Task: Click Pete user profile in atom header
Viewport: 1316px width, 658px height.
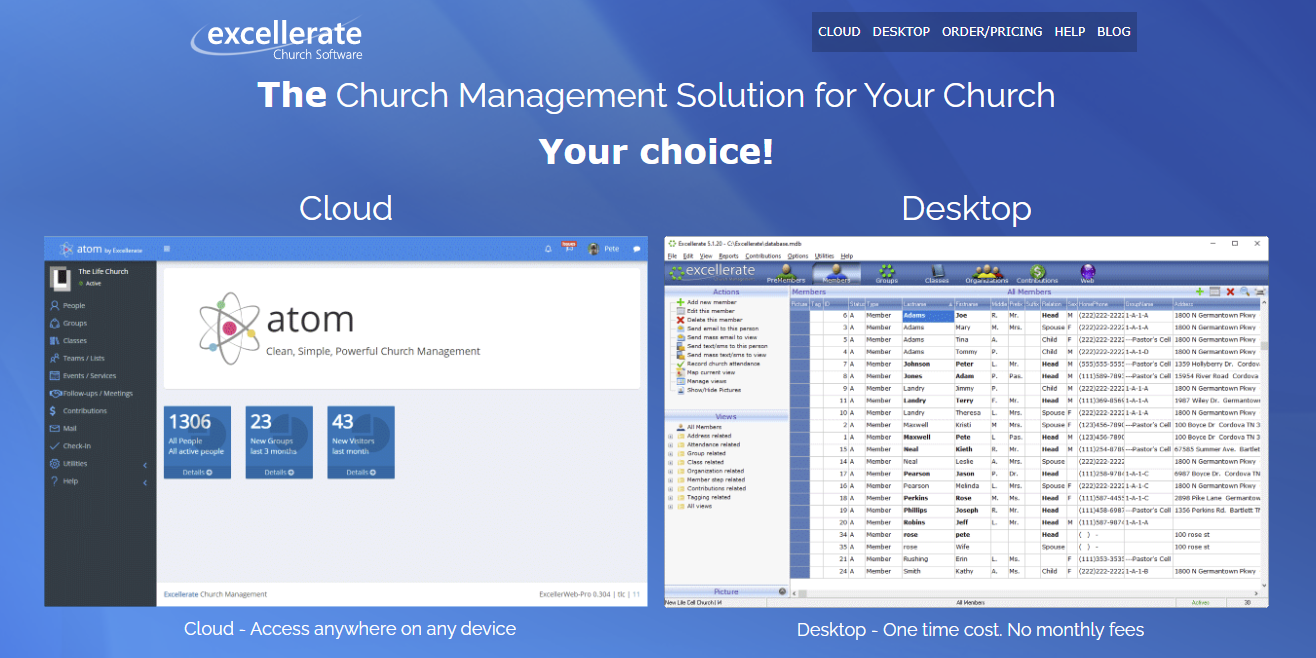Action: click(x=603, y=249)
